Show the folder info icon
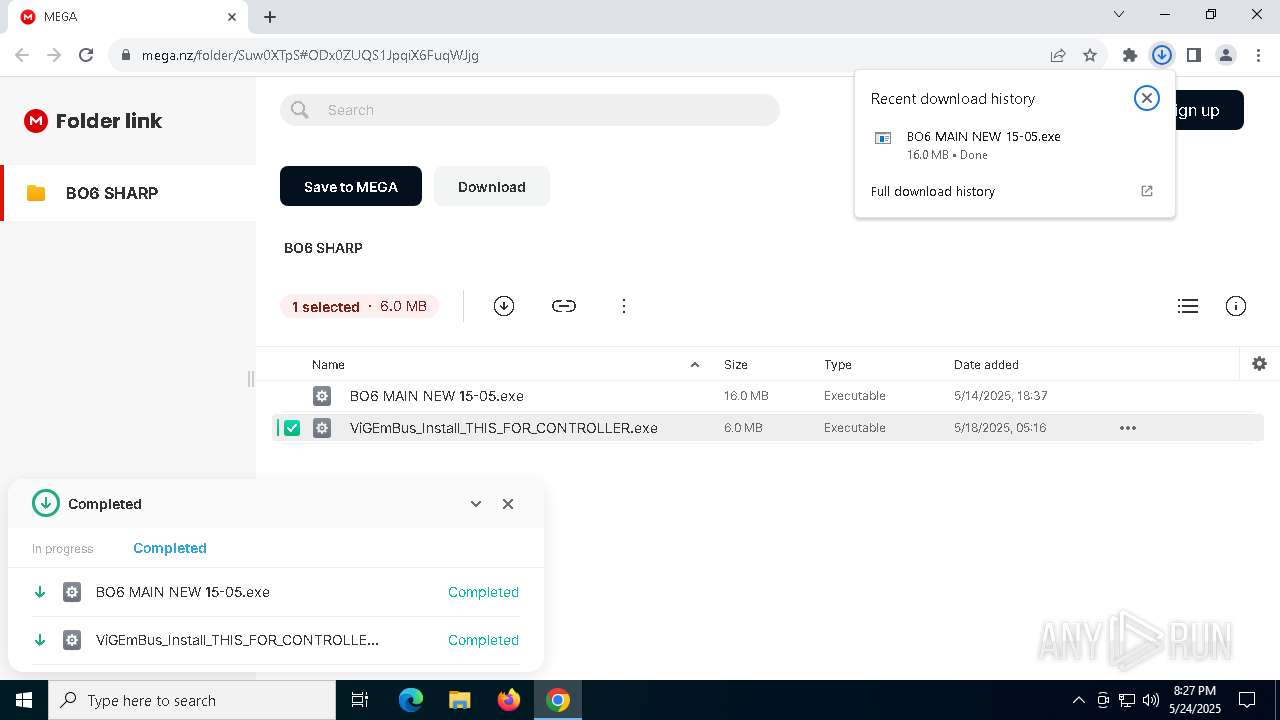The width and height of the screenshot is (1280, 720). pyautogui.click(x=1236, y=306)
